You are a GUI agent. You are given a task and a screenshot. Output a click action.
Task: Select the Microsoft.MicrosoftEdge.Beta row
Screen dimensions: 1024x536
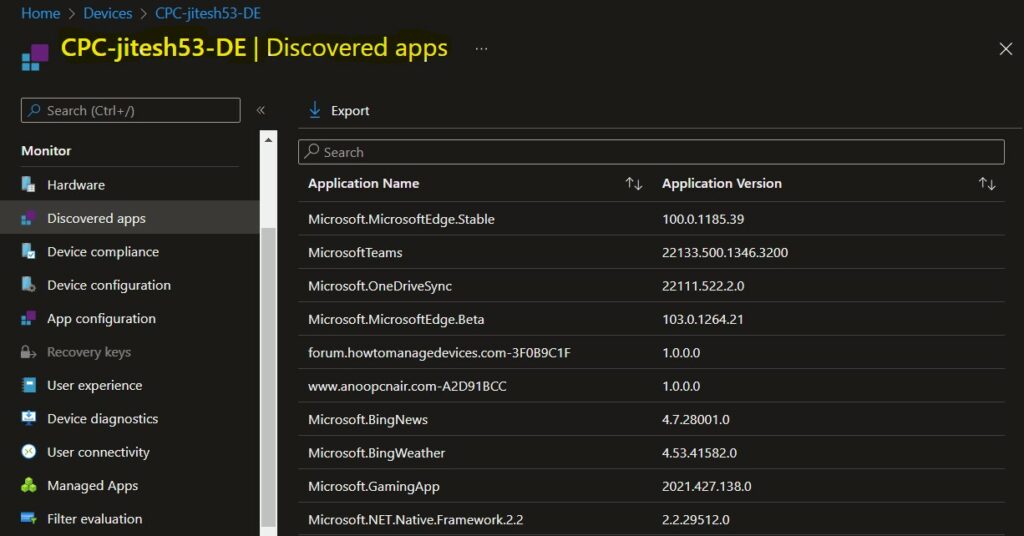pos(651,319)
